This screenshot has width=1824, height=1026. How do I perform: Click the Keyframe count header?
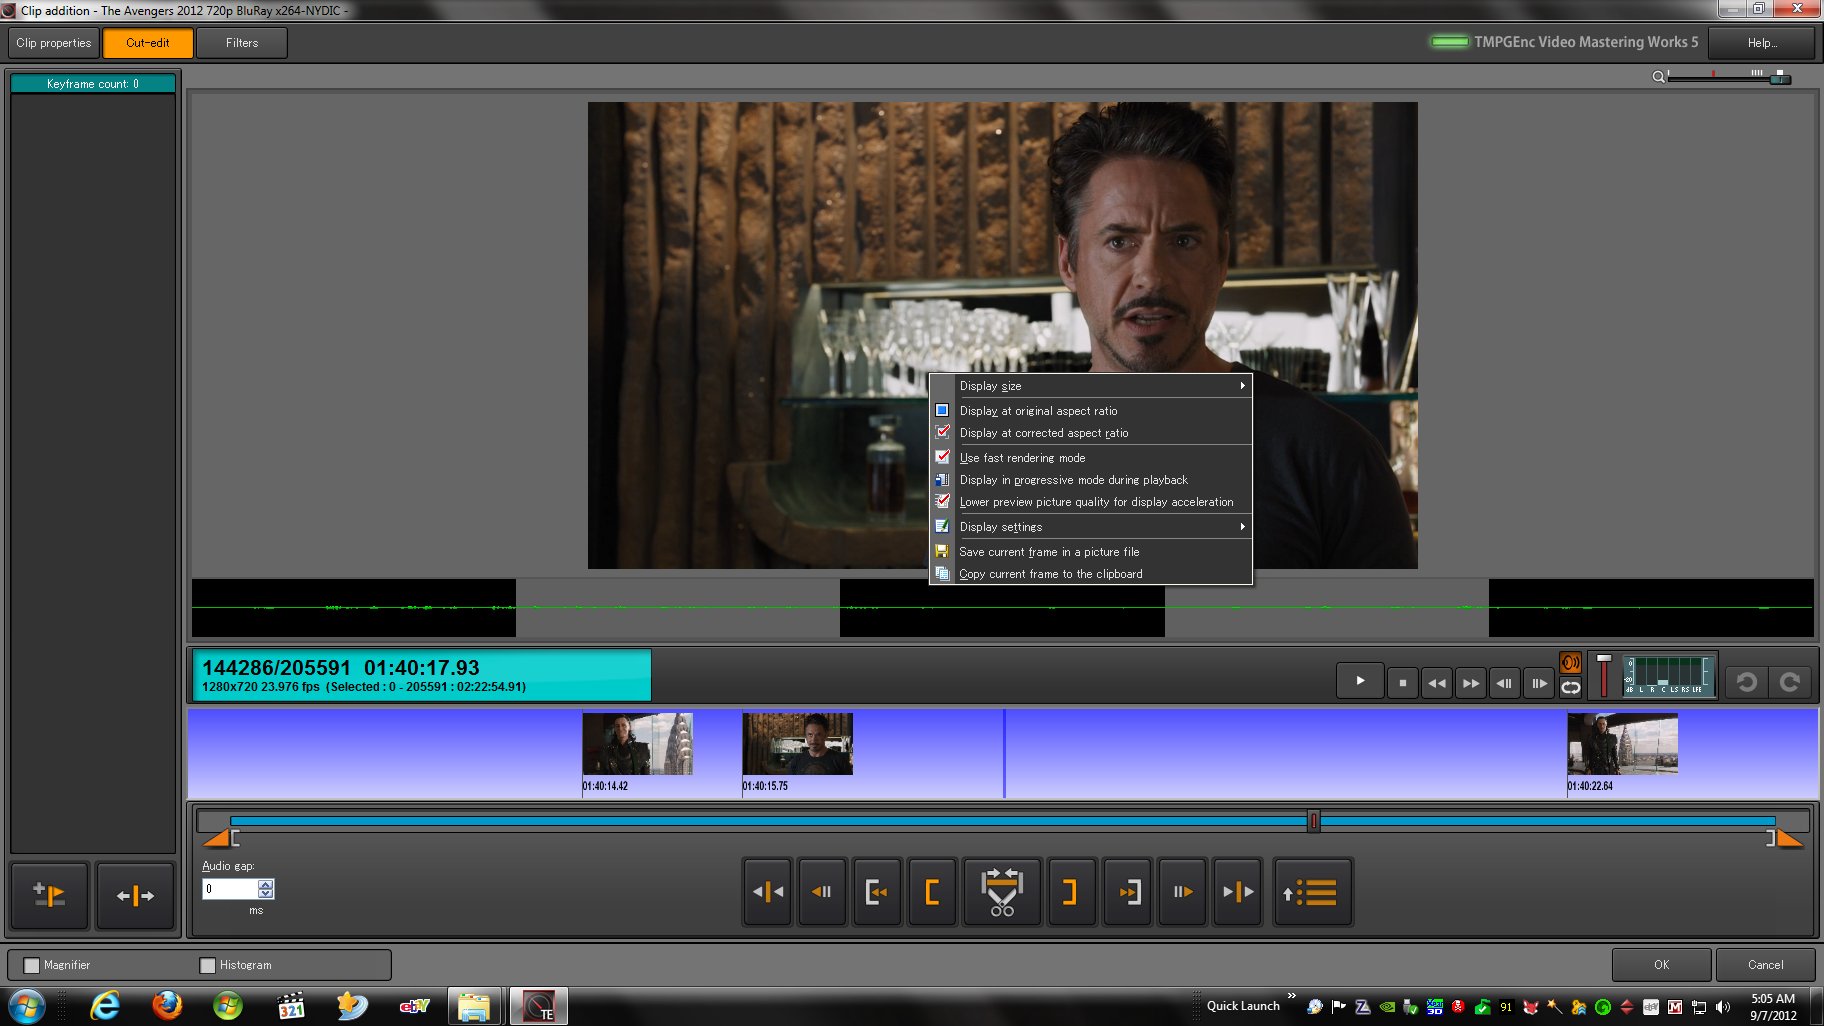pos(93,84)
